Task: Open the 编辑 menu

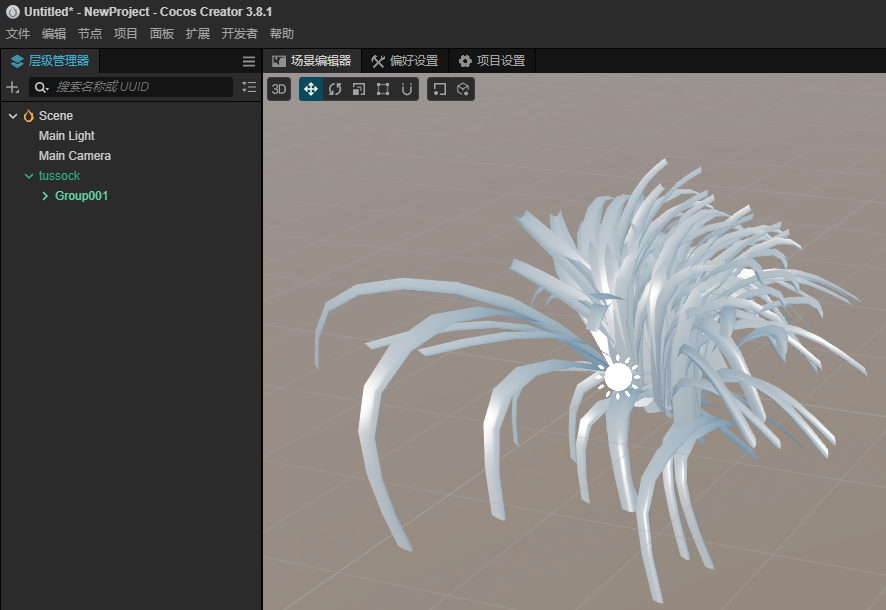Action: point(54,34)
